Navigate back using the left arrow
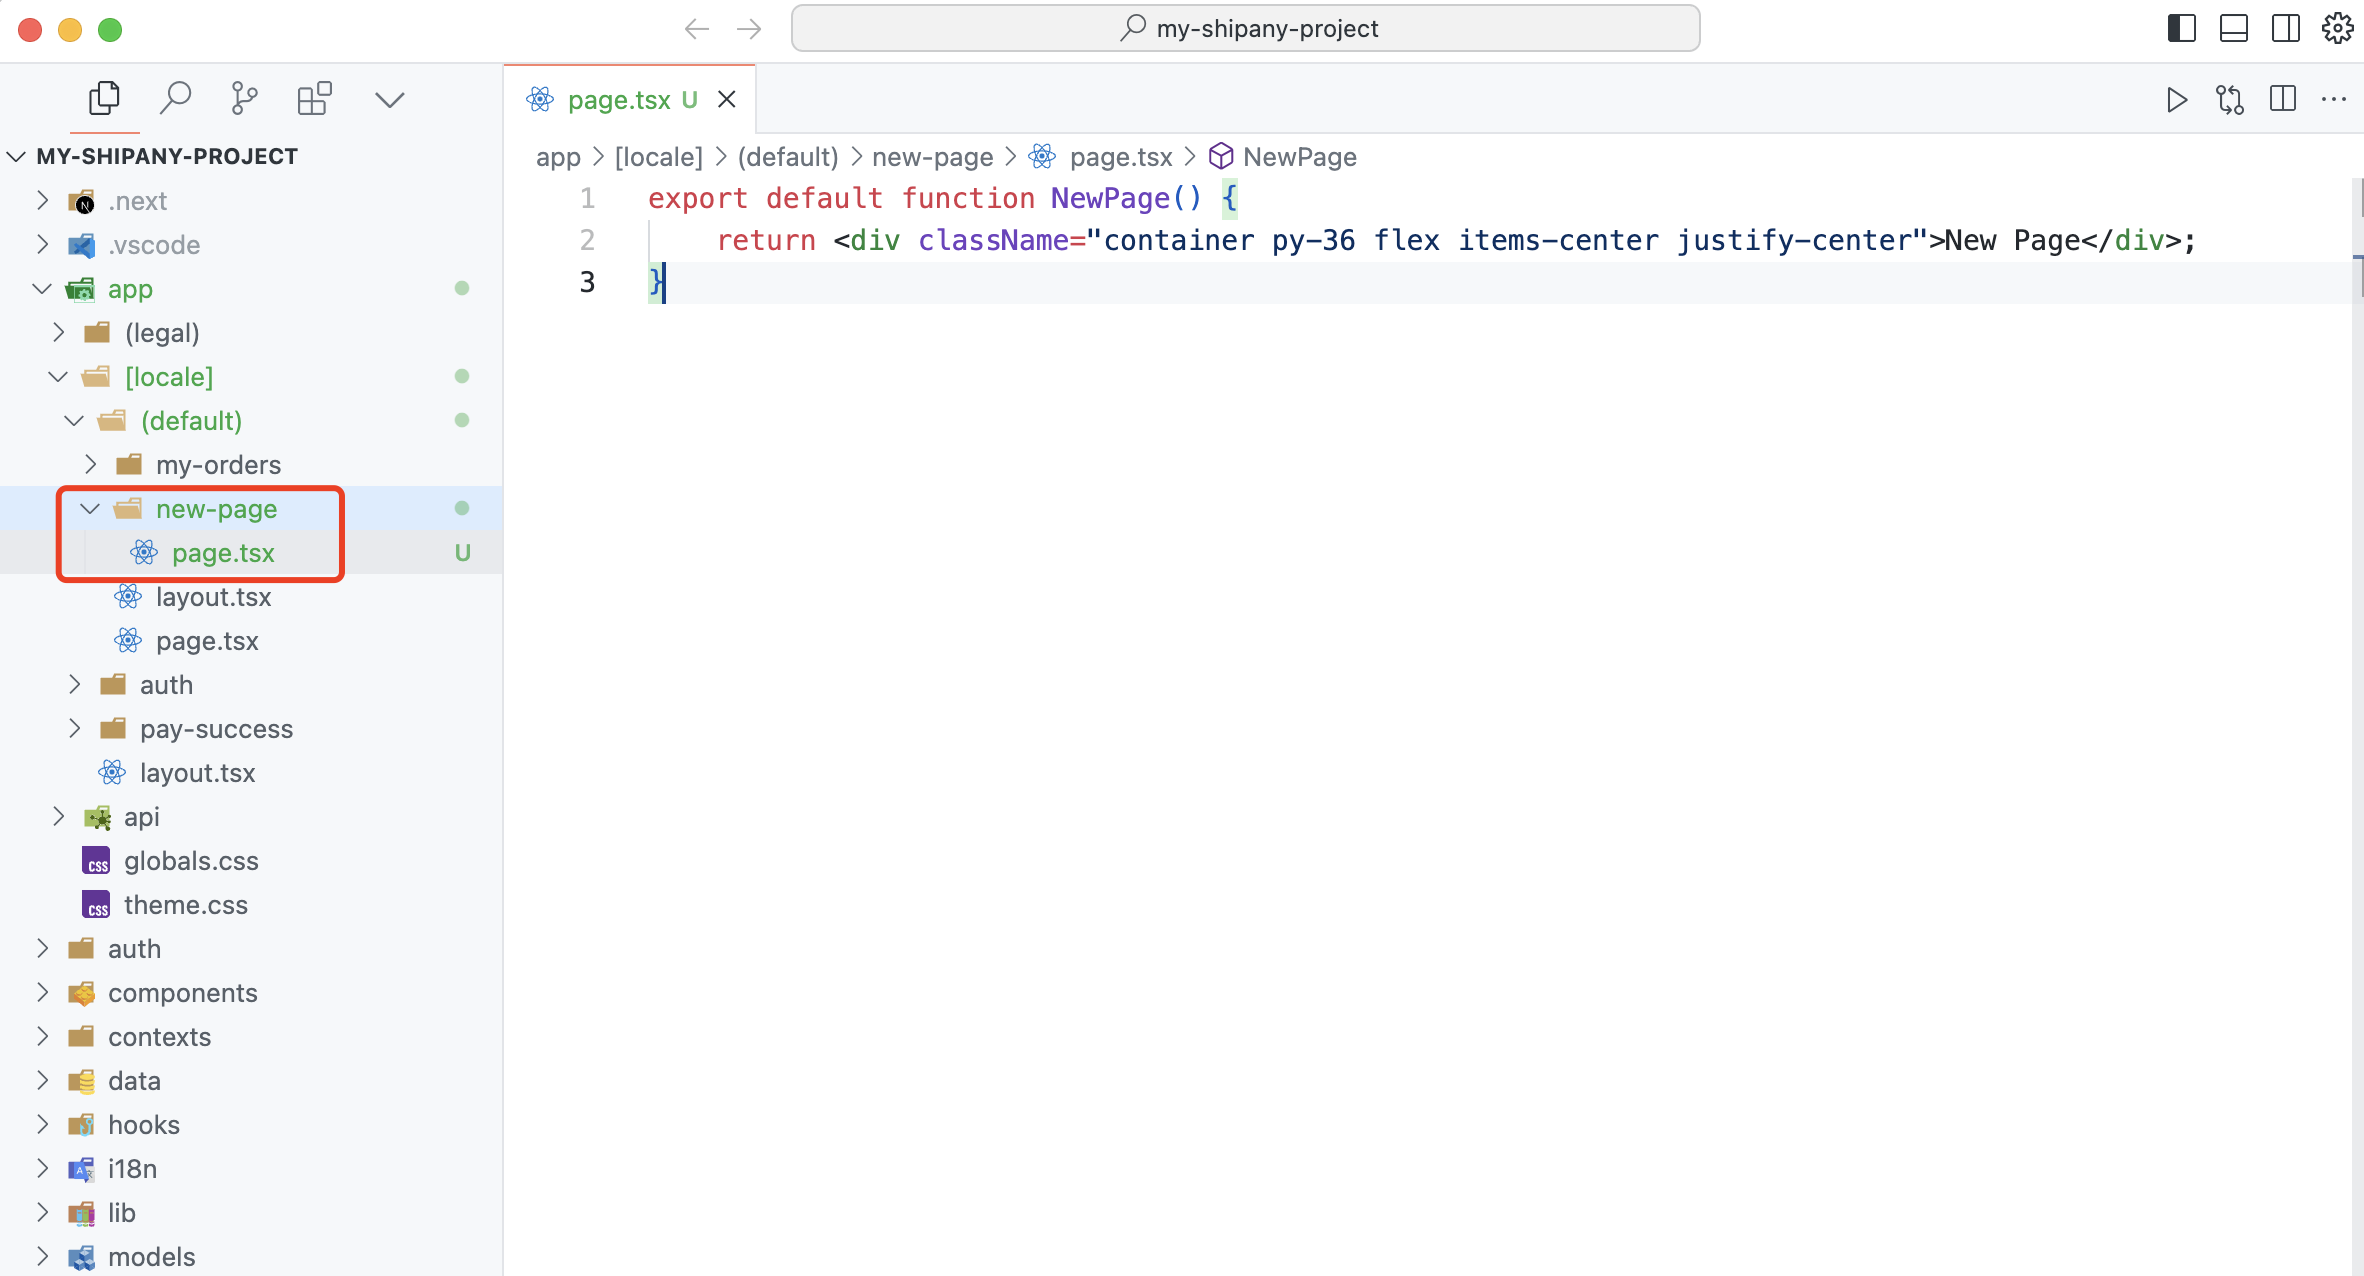Screen dimensions: 2364x1276 [x=697, y=28]
